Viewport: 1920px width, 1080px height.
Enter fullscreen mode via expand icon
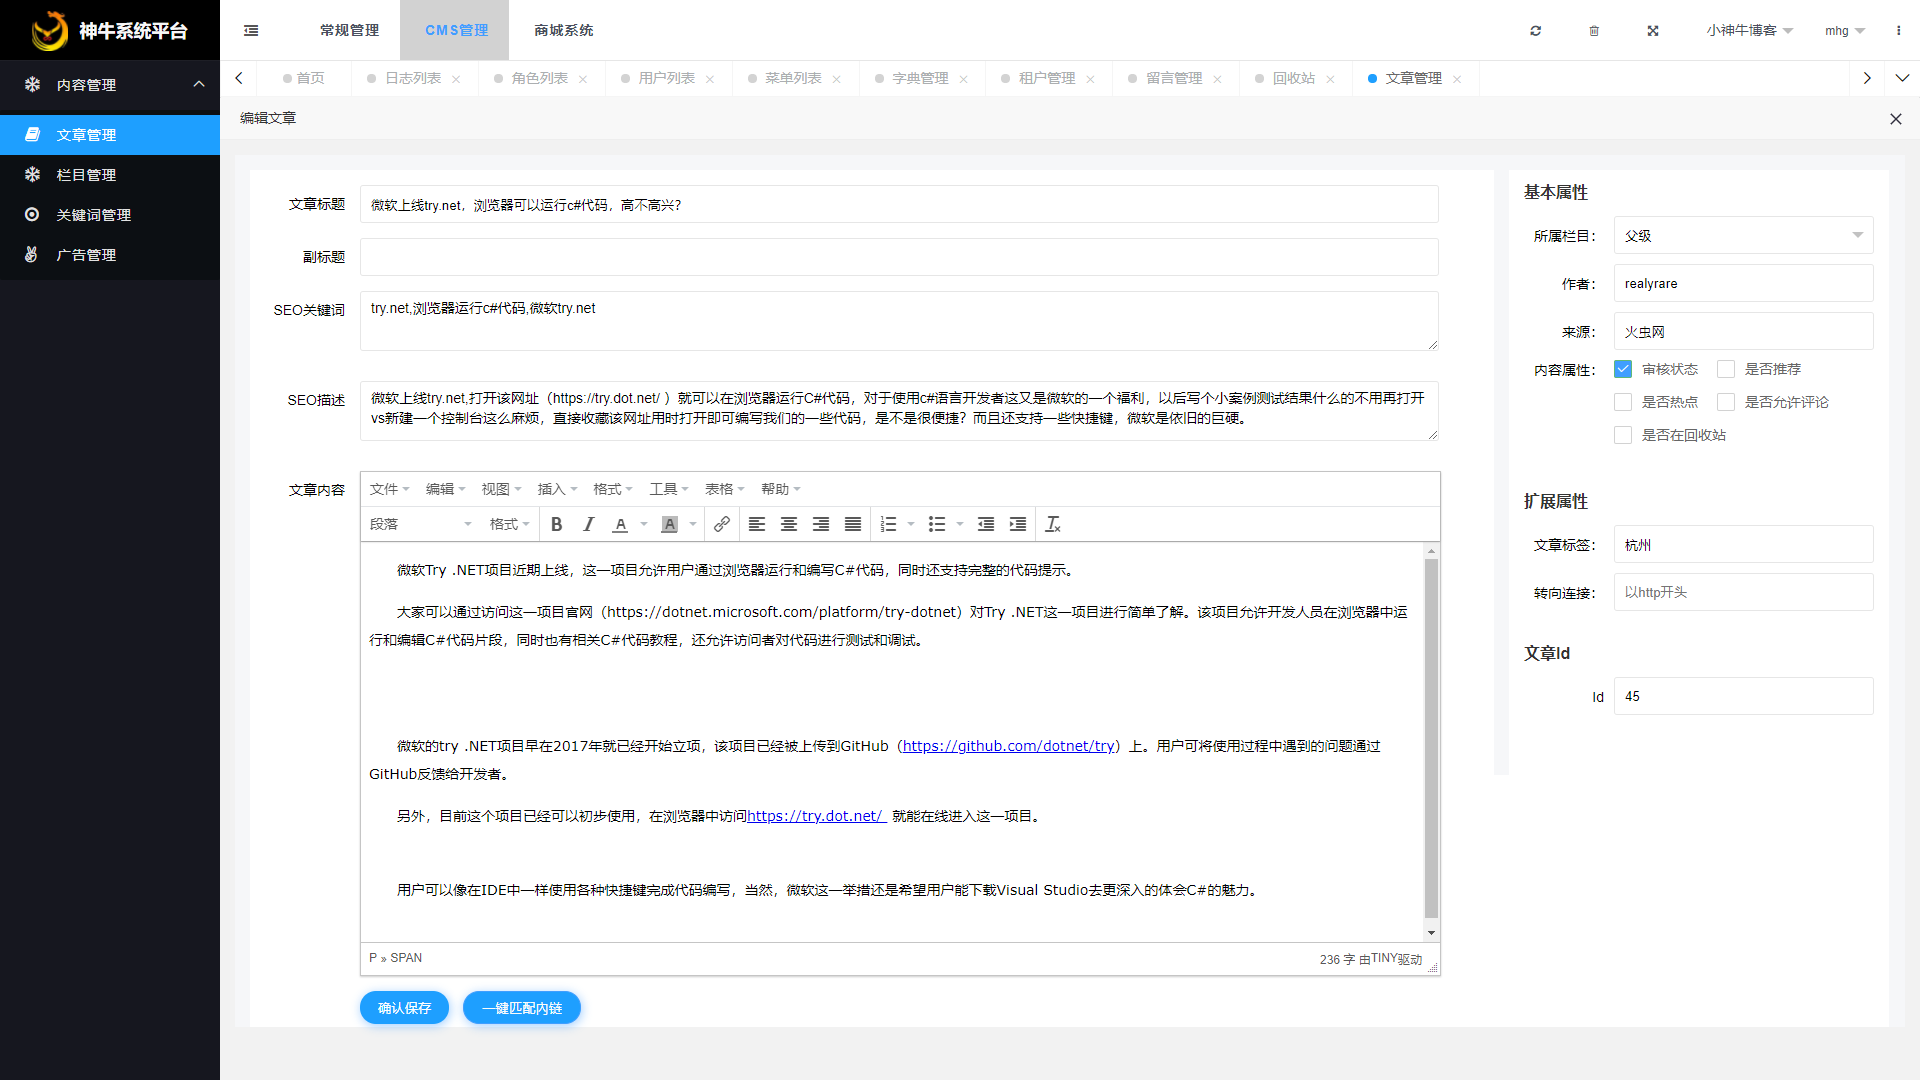(x=1653, y=31)
